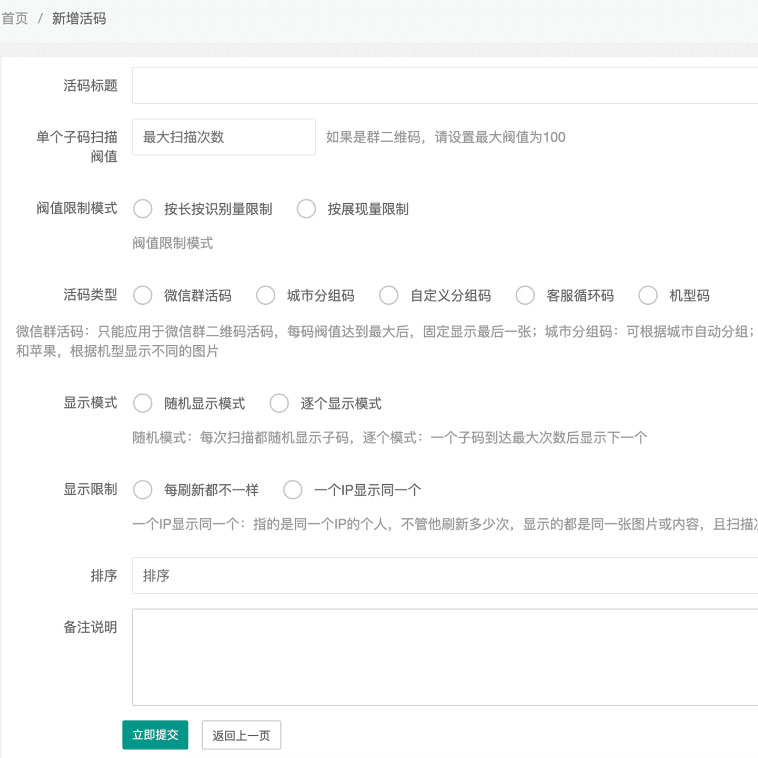Choose 客服循环码 as the code type
Viewport: 758px width, 758px height.
[x=525, y=295]
